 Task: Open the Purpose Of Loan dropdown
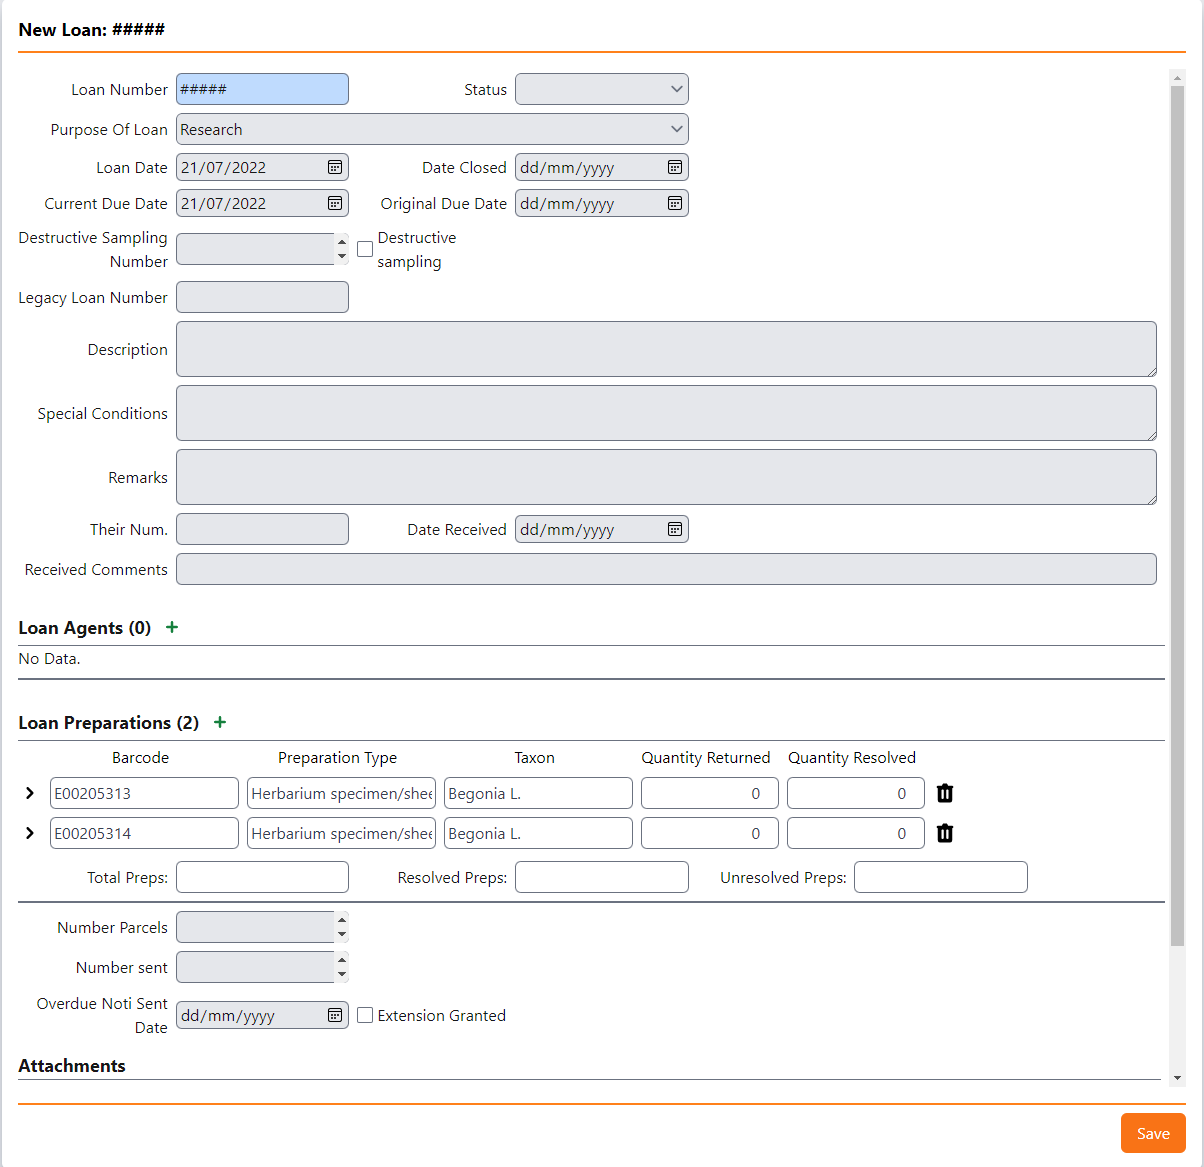(x=432, y=129)
